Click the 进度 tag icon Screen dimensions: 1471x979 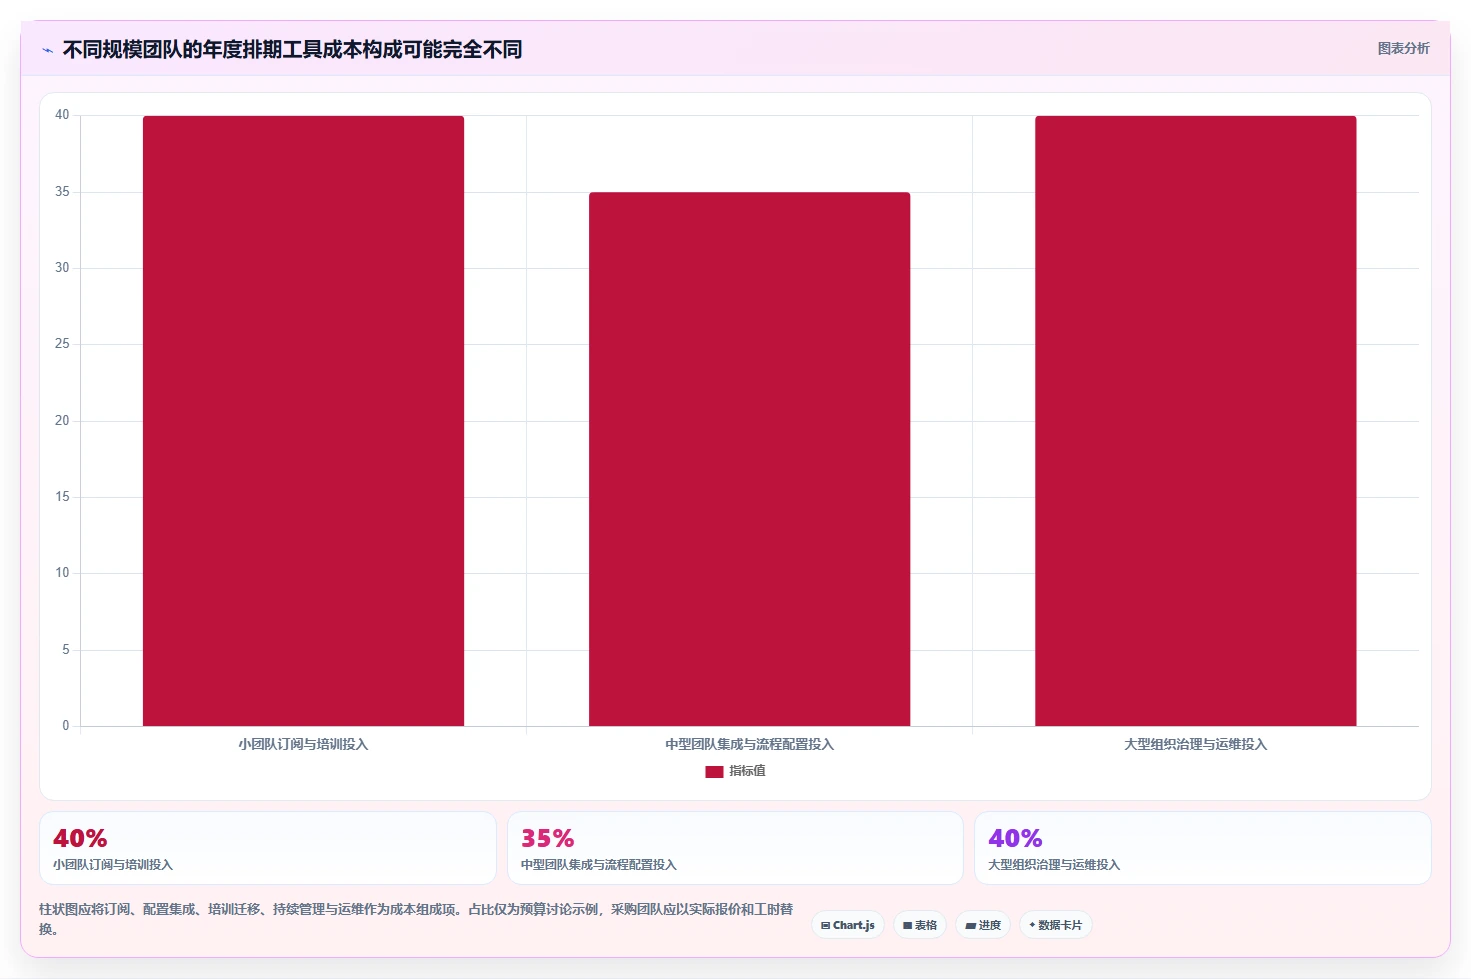point(969,926)
